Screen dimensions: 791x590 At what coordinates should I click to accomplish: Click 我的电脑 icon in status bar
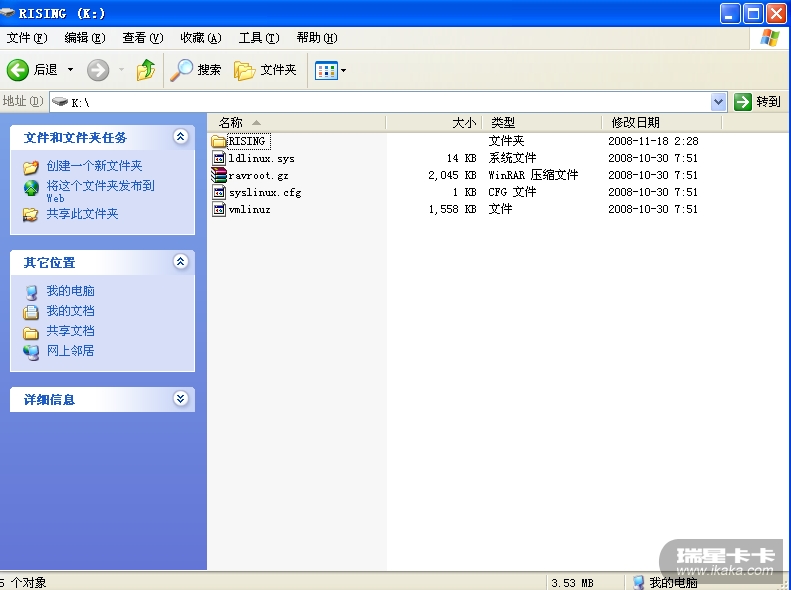638,582
